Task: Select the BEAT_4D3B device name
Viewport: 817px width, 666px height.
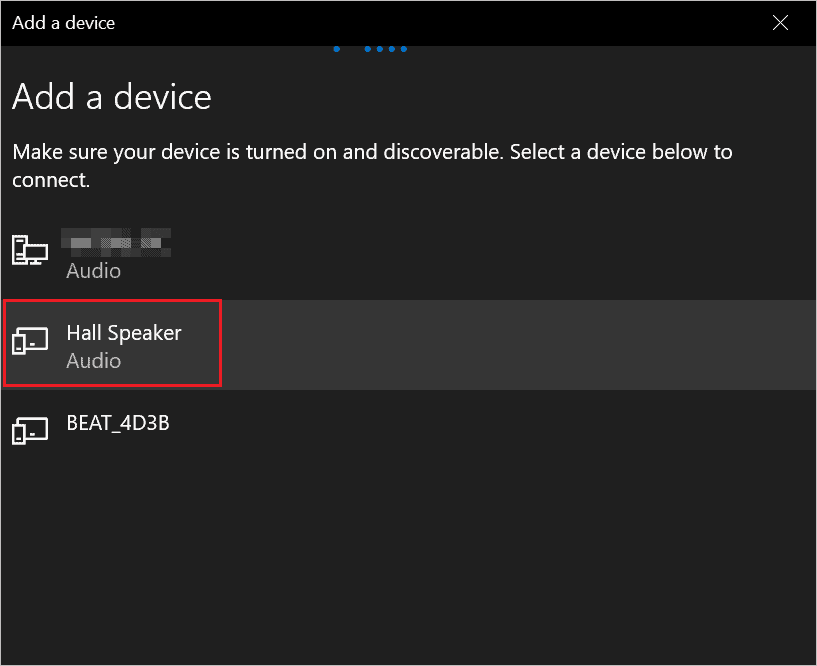Action: 118,423
